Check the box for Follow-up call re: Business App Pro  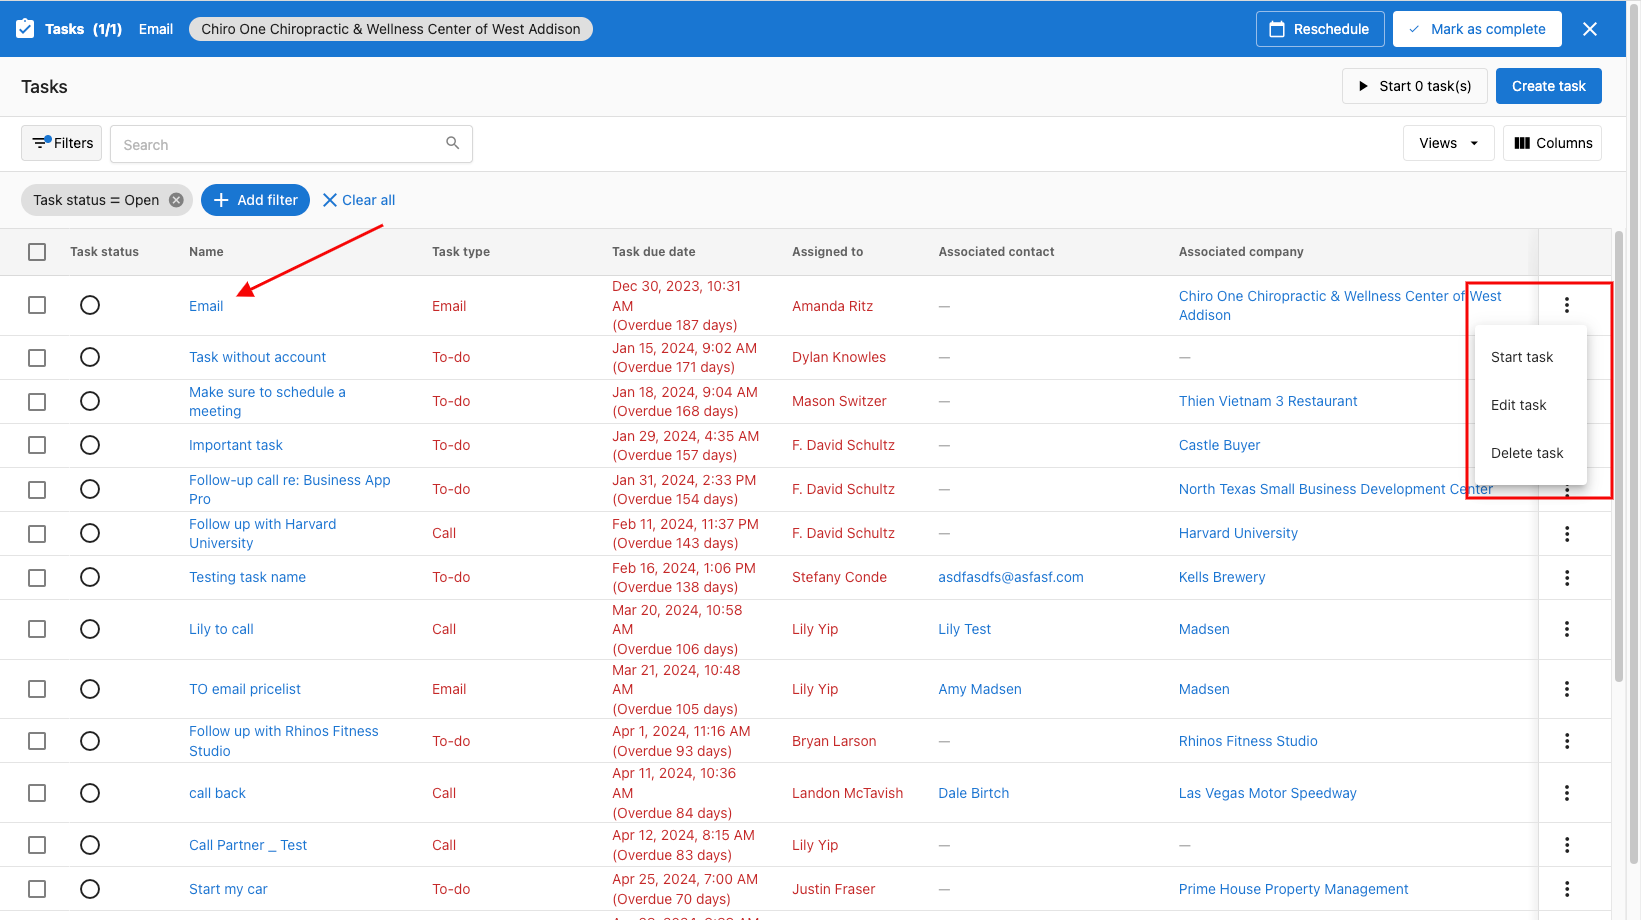coord(37,489)
